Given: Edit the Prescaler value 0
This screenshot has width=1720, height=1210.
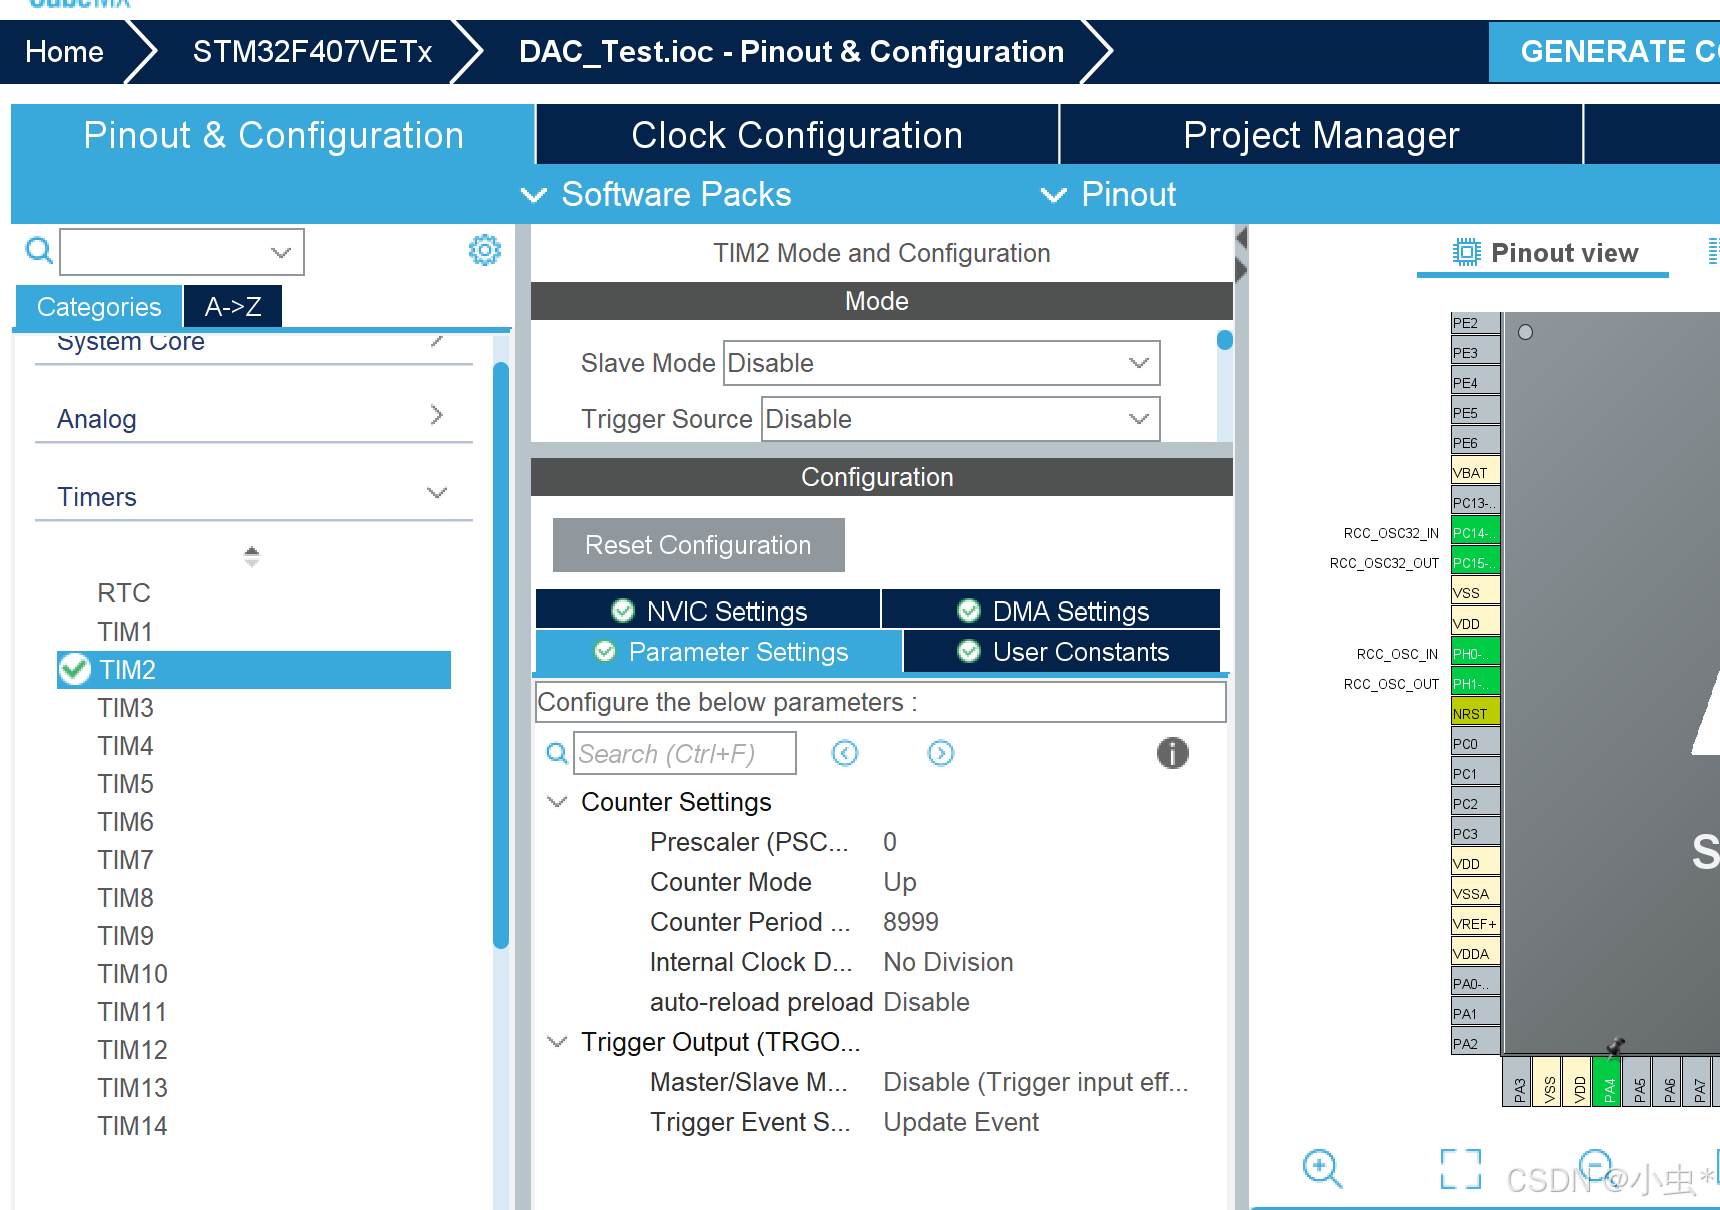Looking at the screenshot, I should point(890,842).
